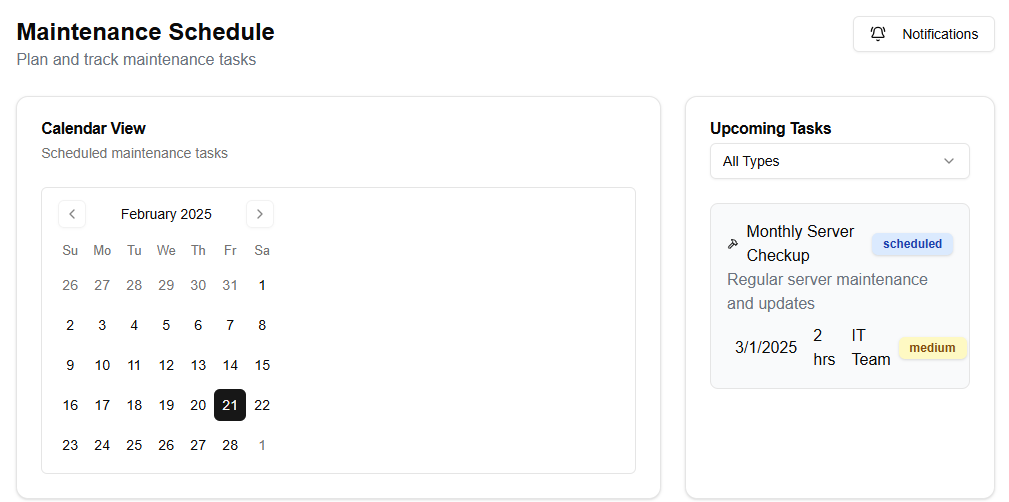1009x502 pixels.
Task: Select February 28 in the calendar
Action: [x=230, y=445]
